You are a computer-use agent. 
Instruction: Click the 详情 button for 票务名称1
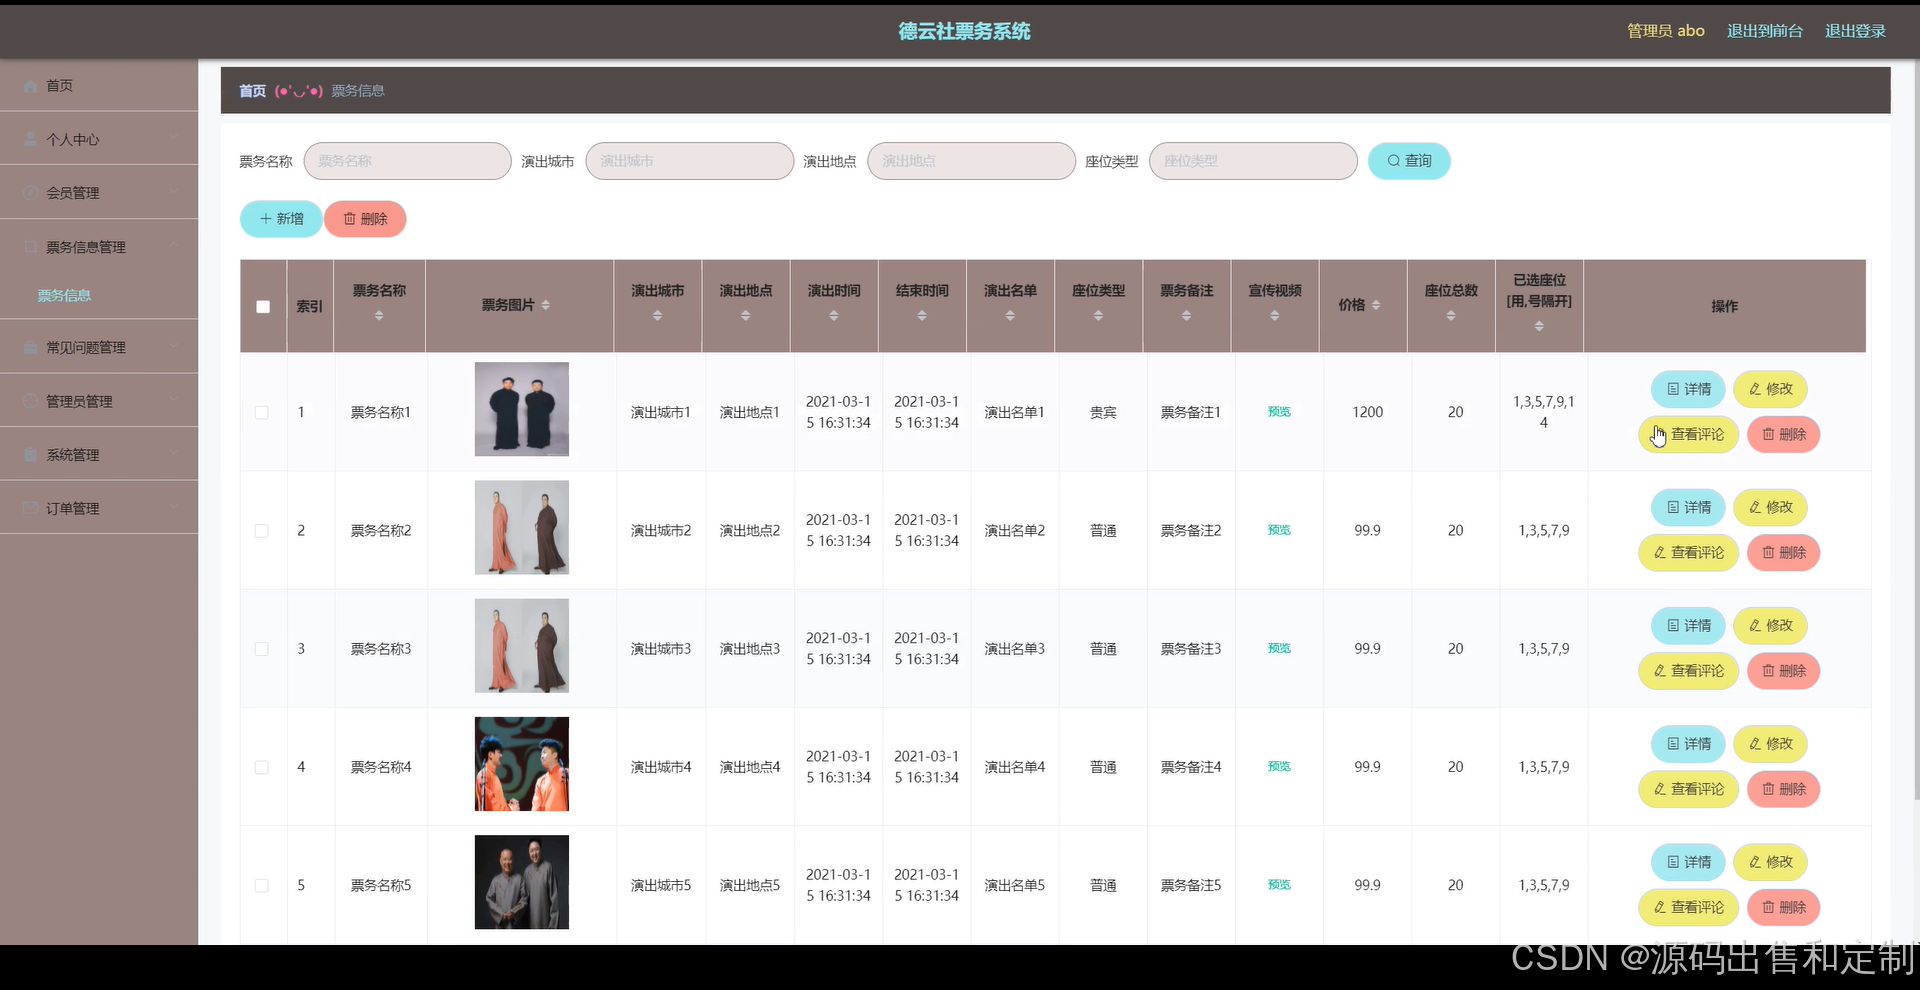pos(1688,389)
